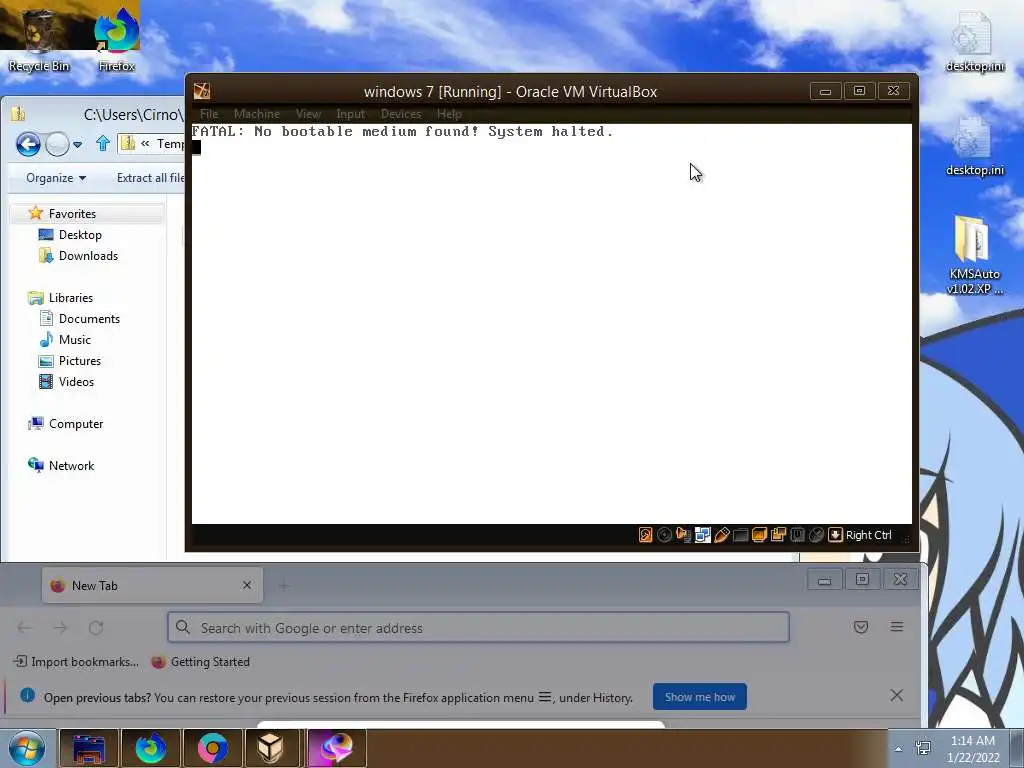Open the Windows Start menu

coord(27,748)
